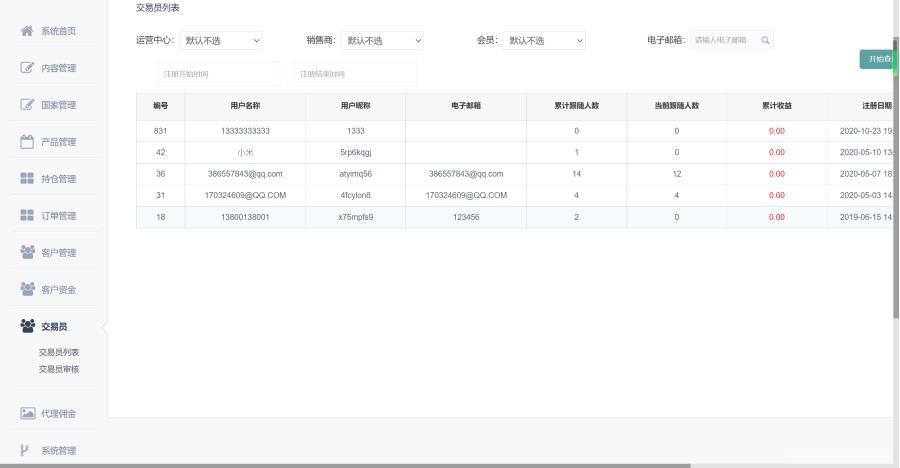Click the calendar icon beside 产品管理

(x=27, y=141)
